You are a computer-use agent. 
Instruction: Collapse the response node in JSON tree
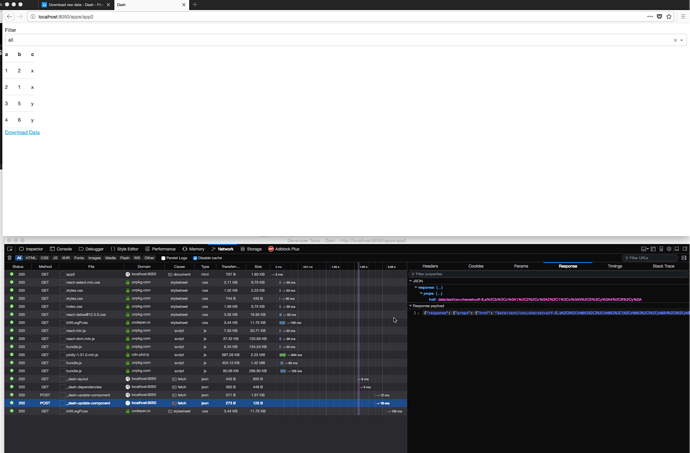tap(415, 287)
